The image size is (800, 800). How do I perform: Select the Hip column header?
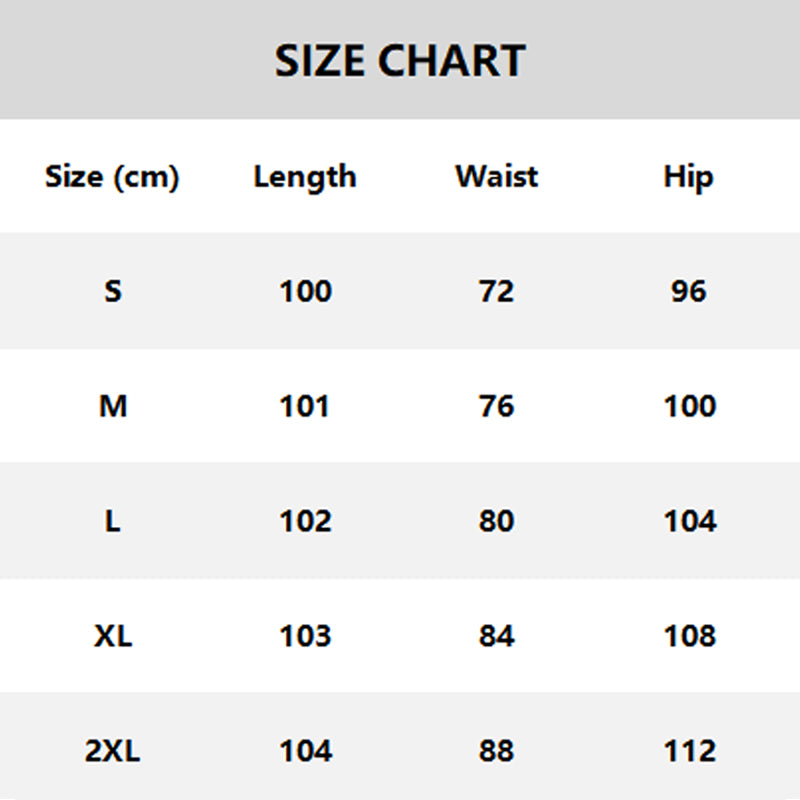pyautogui.click(x=689, y=177)
